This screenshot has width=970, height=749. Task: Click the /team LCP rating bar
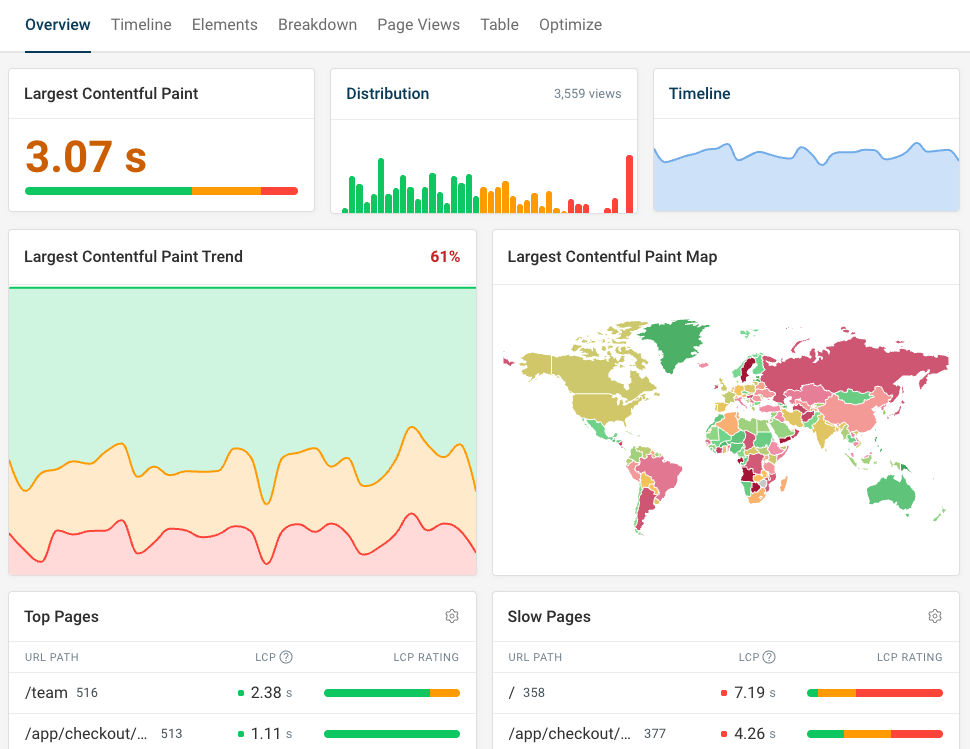point(392,693)
